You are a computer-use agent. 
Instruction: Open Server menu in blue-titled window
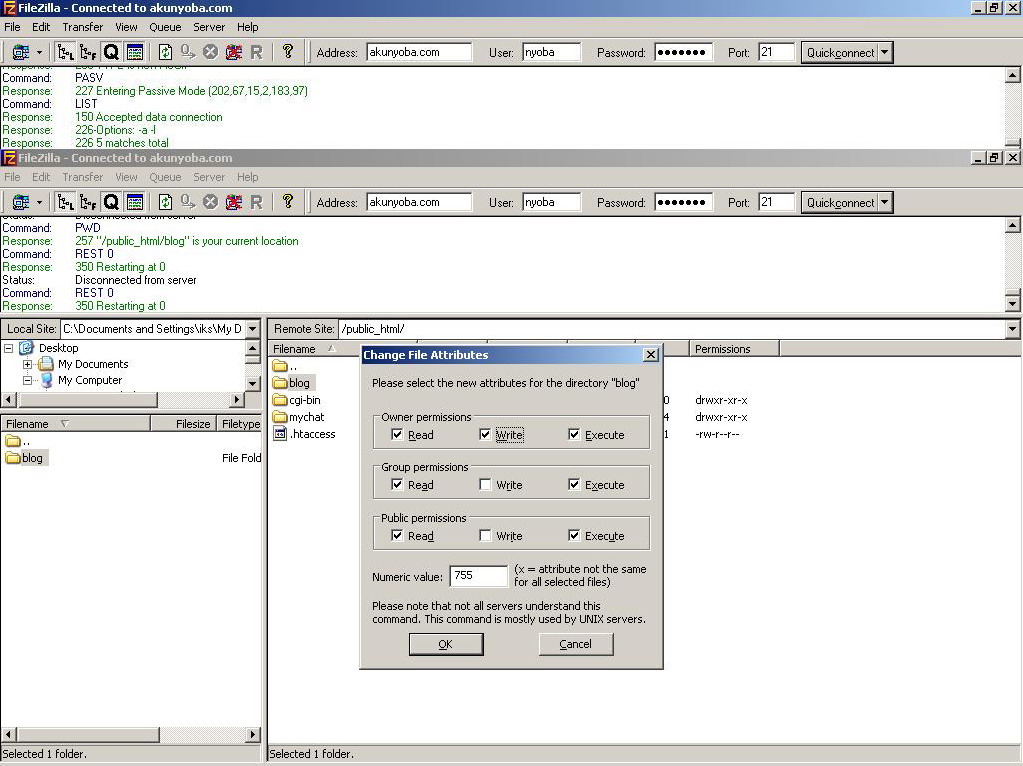[x=209, y=27]
